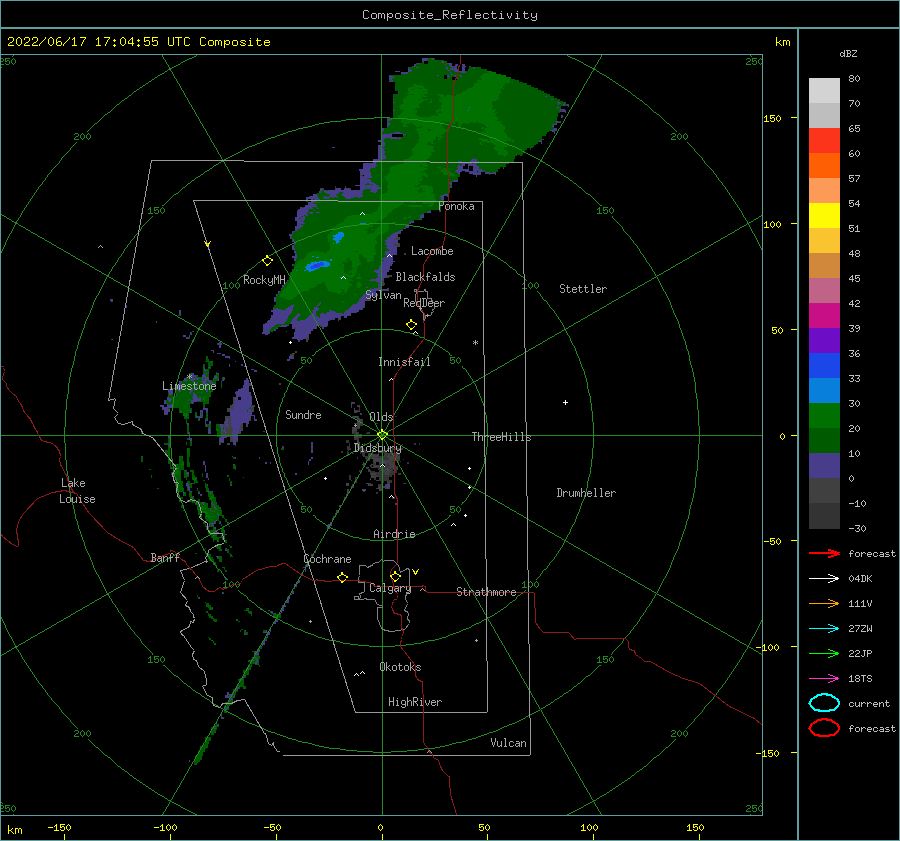Click the Blackfalds town label
This screenshot has height=841, width=900.
pyautogui.click(x=425, y=277)
